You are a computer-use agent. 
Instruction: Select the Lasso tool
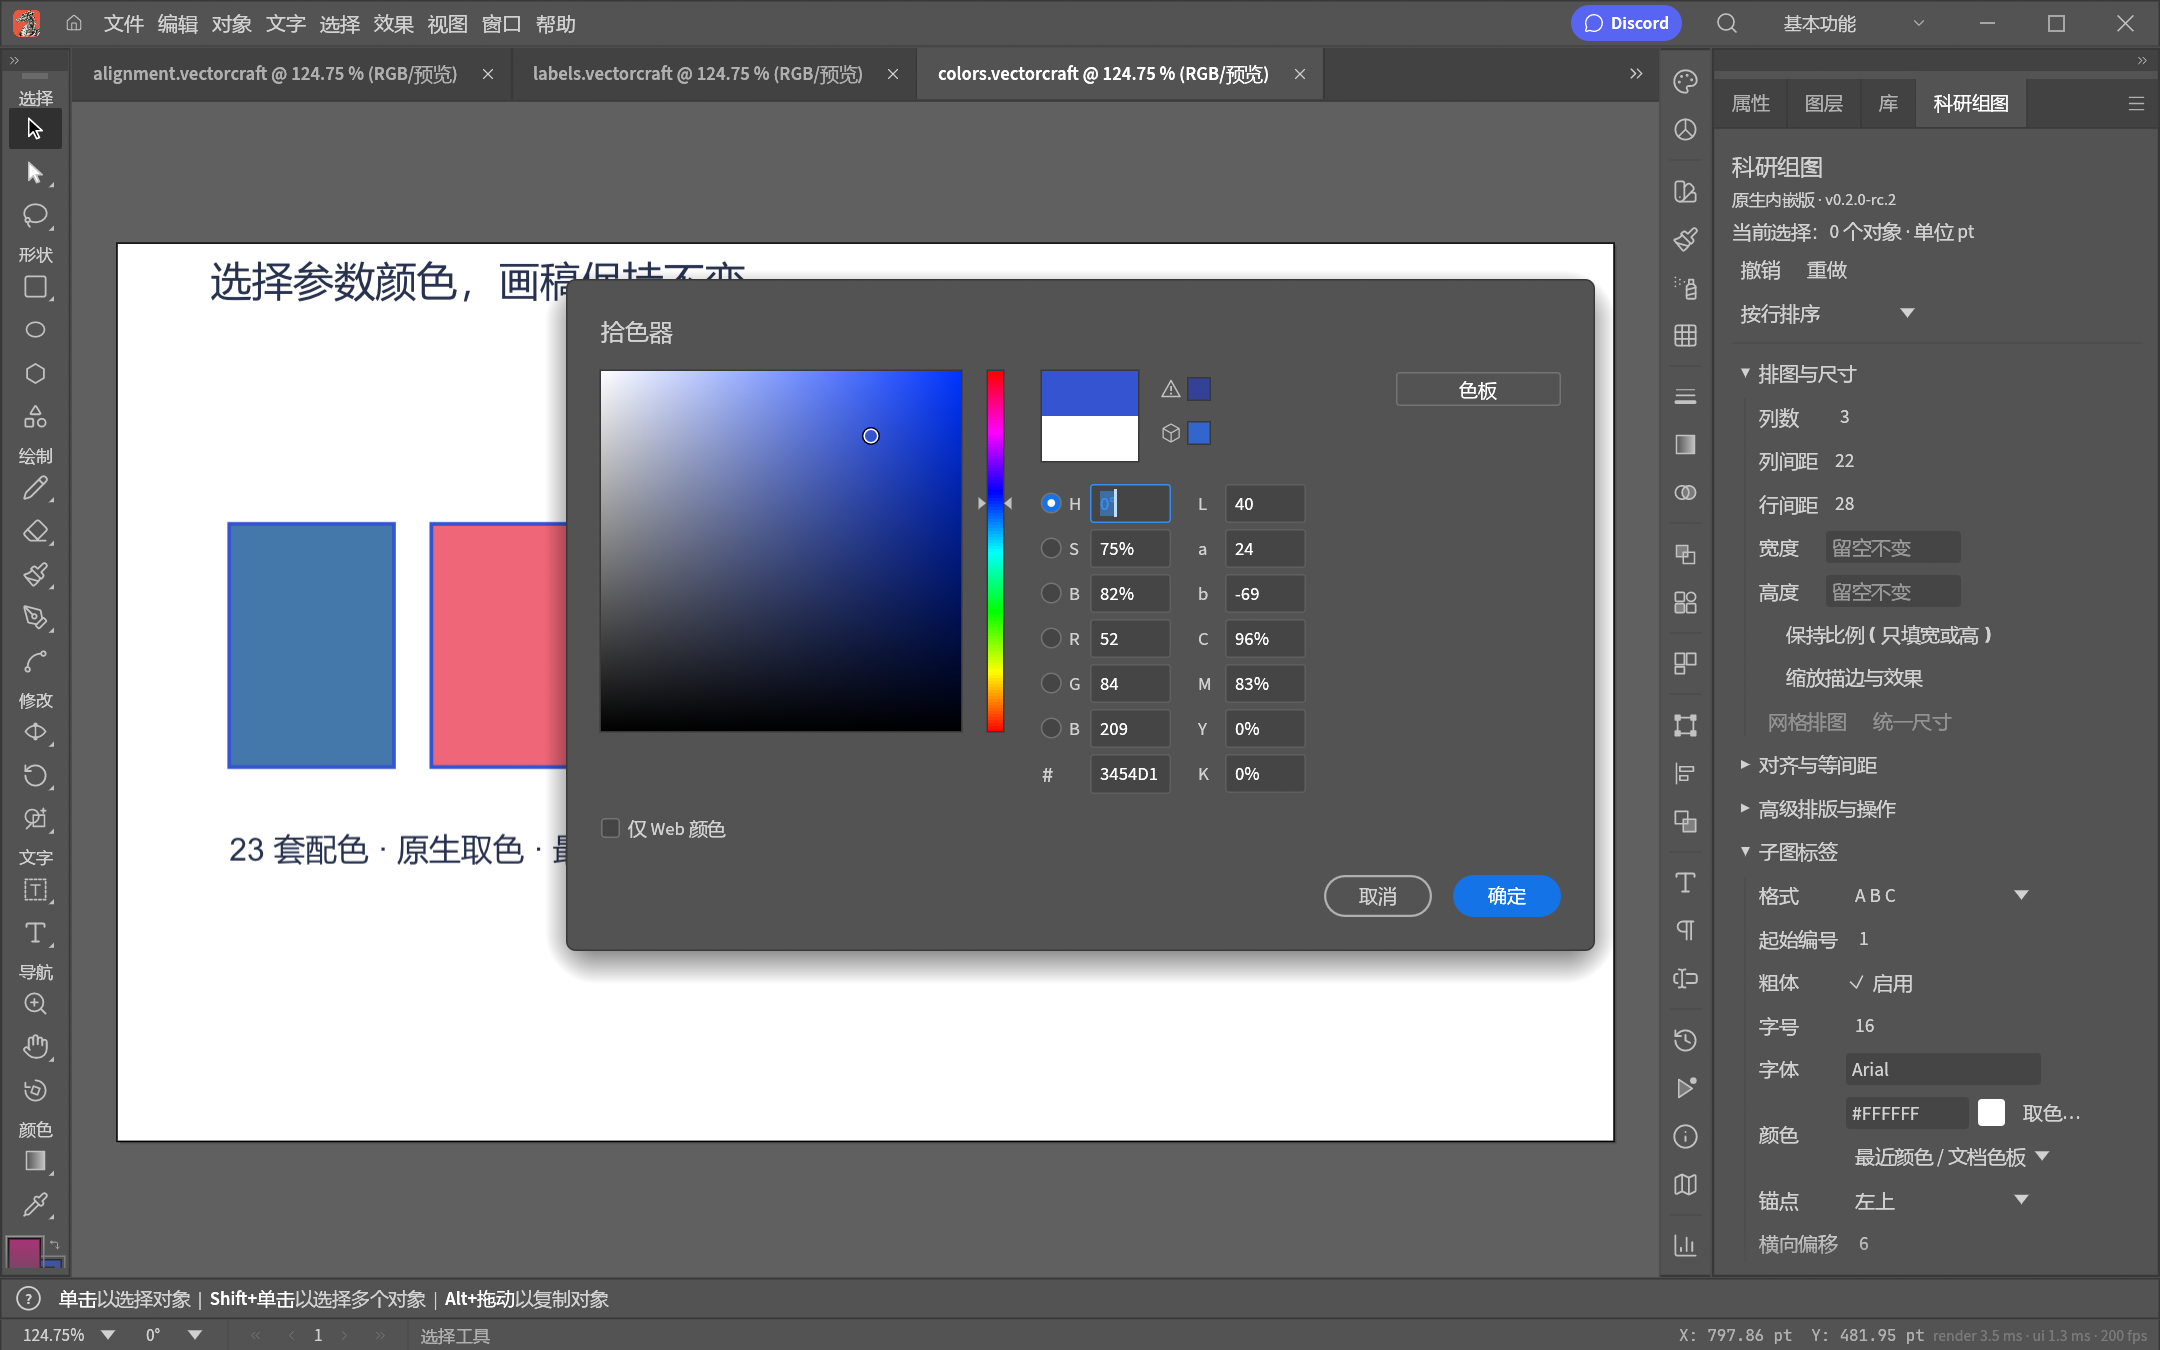tap(35, 215)
